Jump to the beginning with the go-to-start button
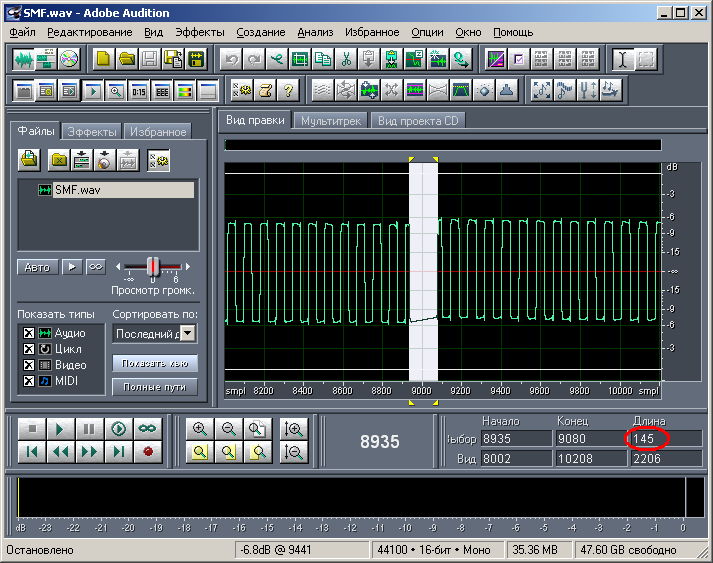The image size is (713, 563). click(32, 452)
